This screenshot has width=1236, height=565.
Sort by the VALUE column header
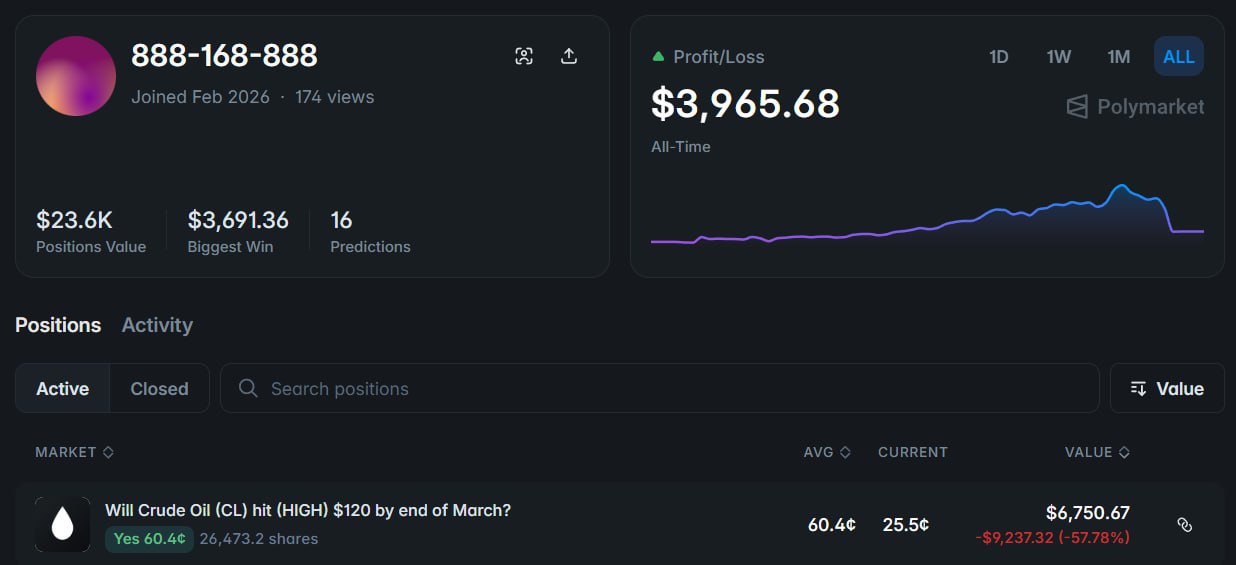pos(1097,452)
